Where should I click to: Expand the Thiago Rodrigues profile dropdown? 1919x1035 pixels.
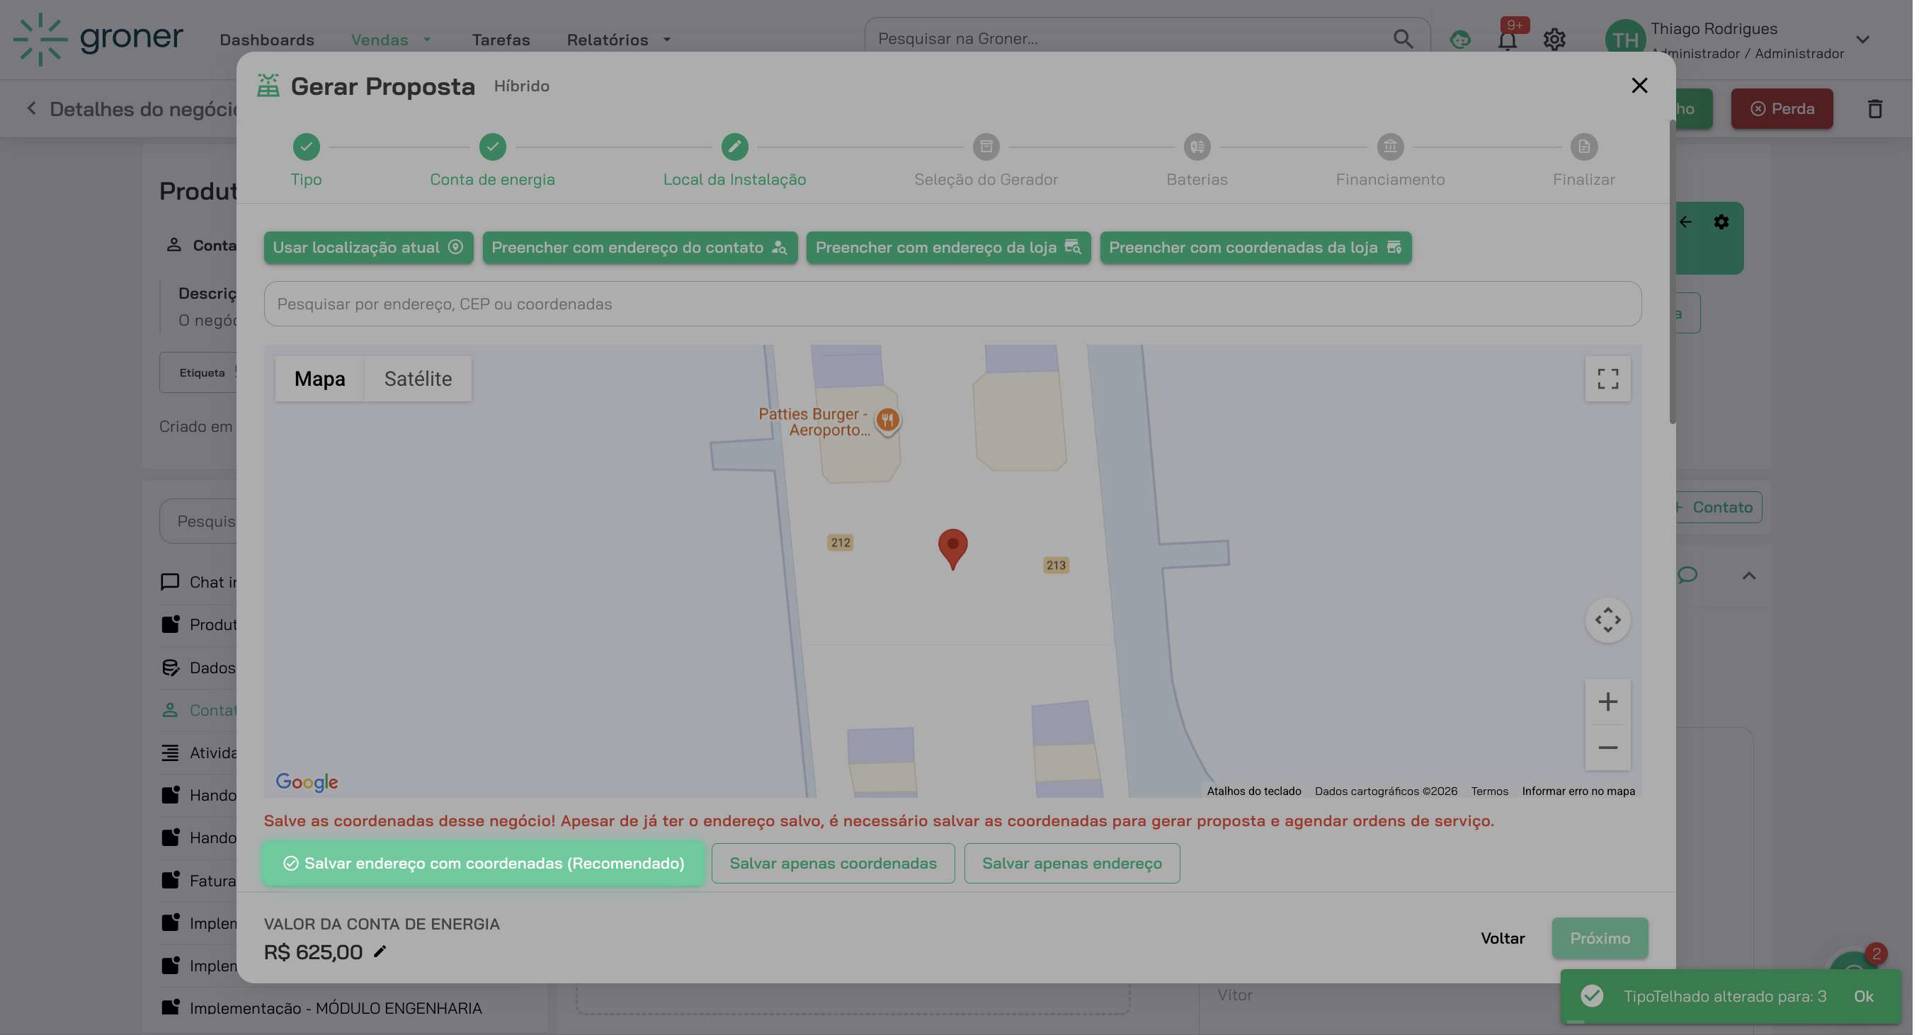(1862, 39)
